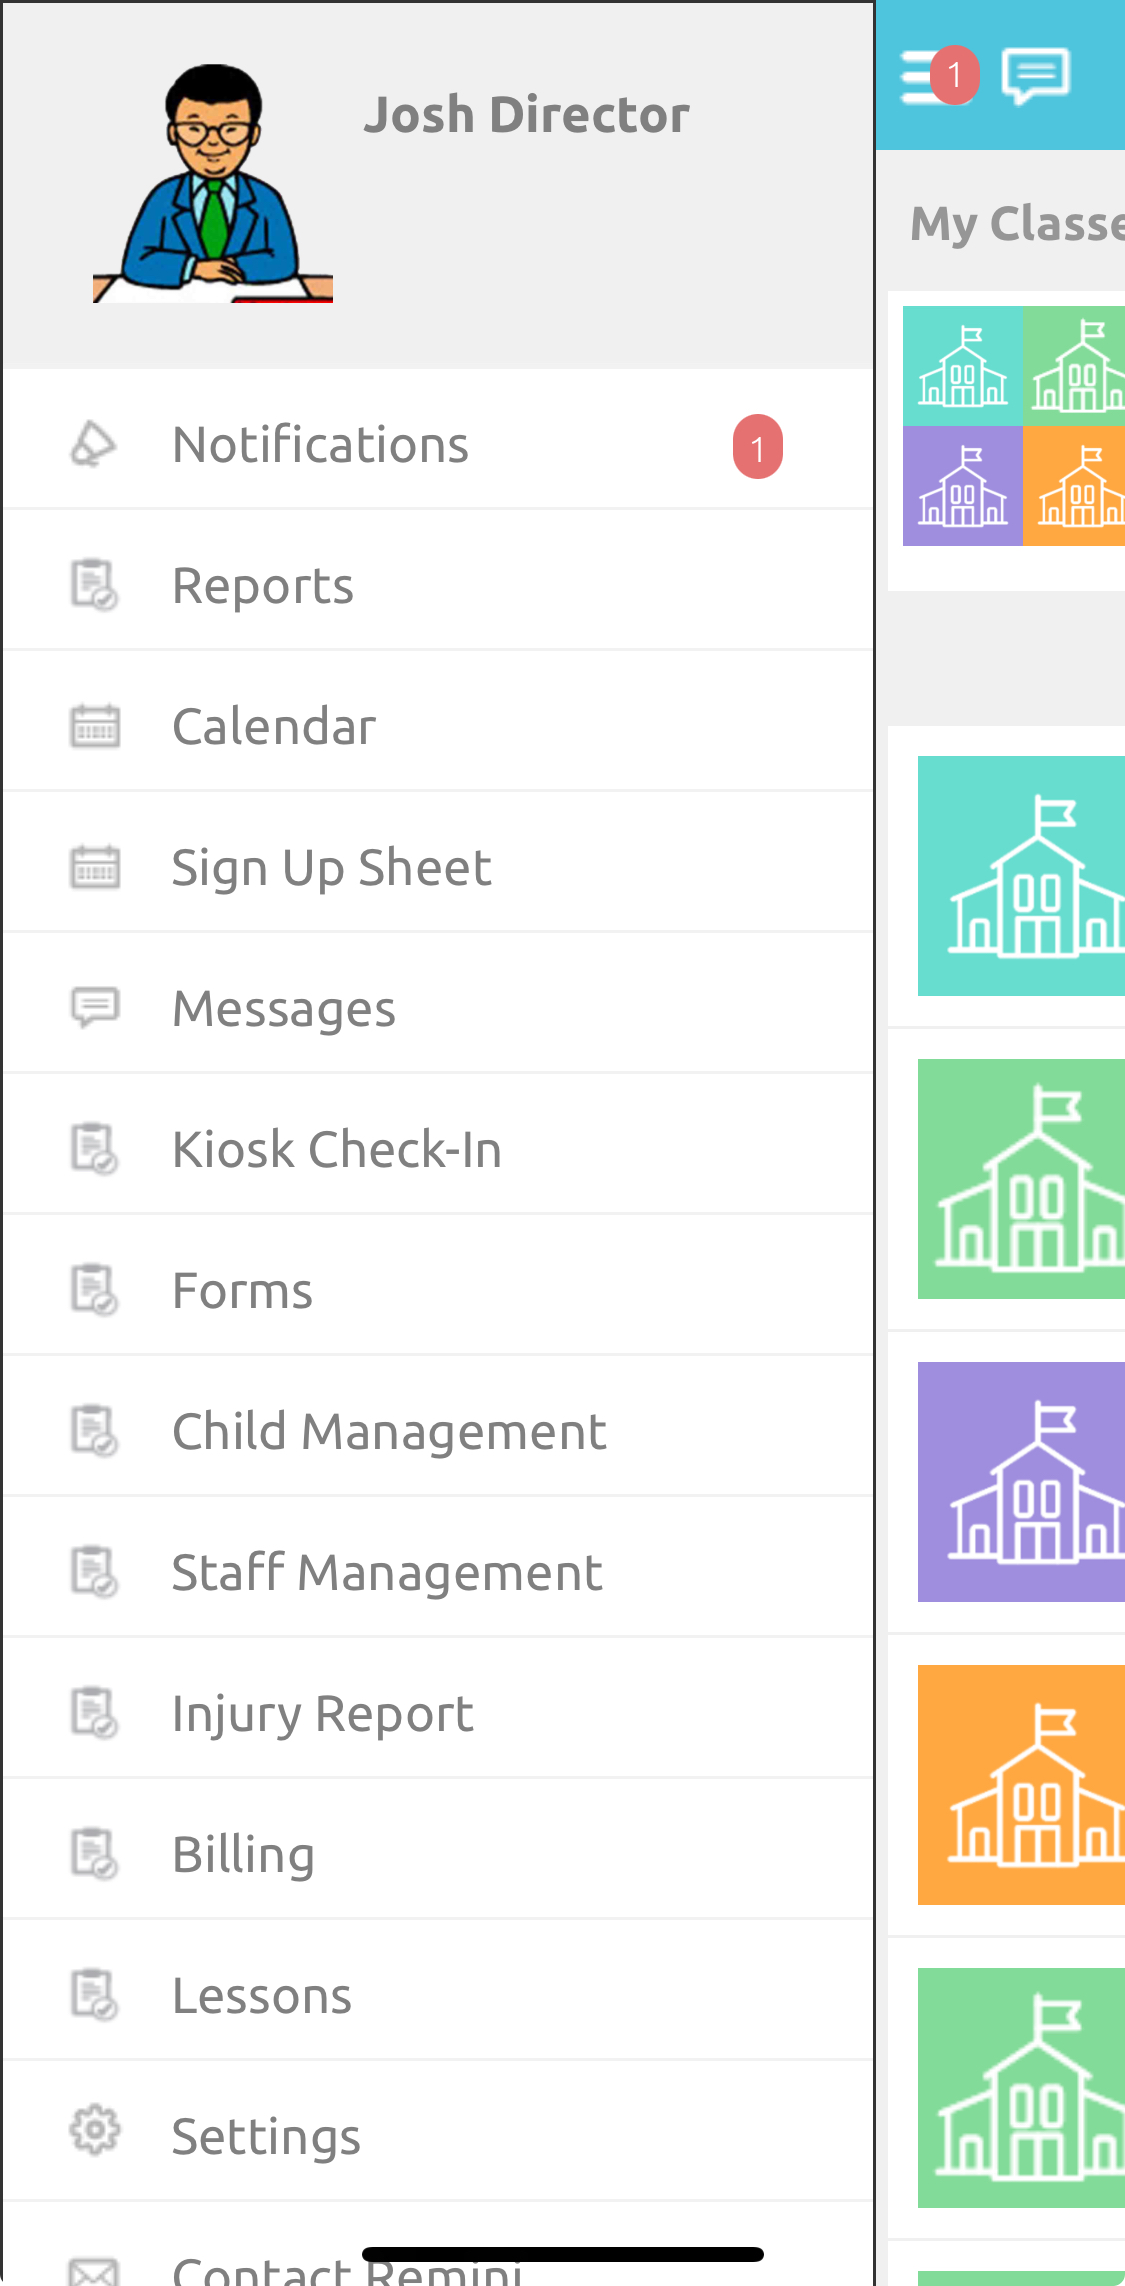Open the Notifications bell icon
This screenshot has width=1125, height=2286.
point(92,443)
